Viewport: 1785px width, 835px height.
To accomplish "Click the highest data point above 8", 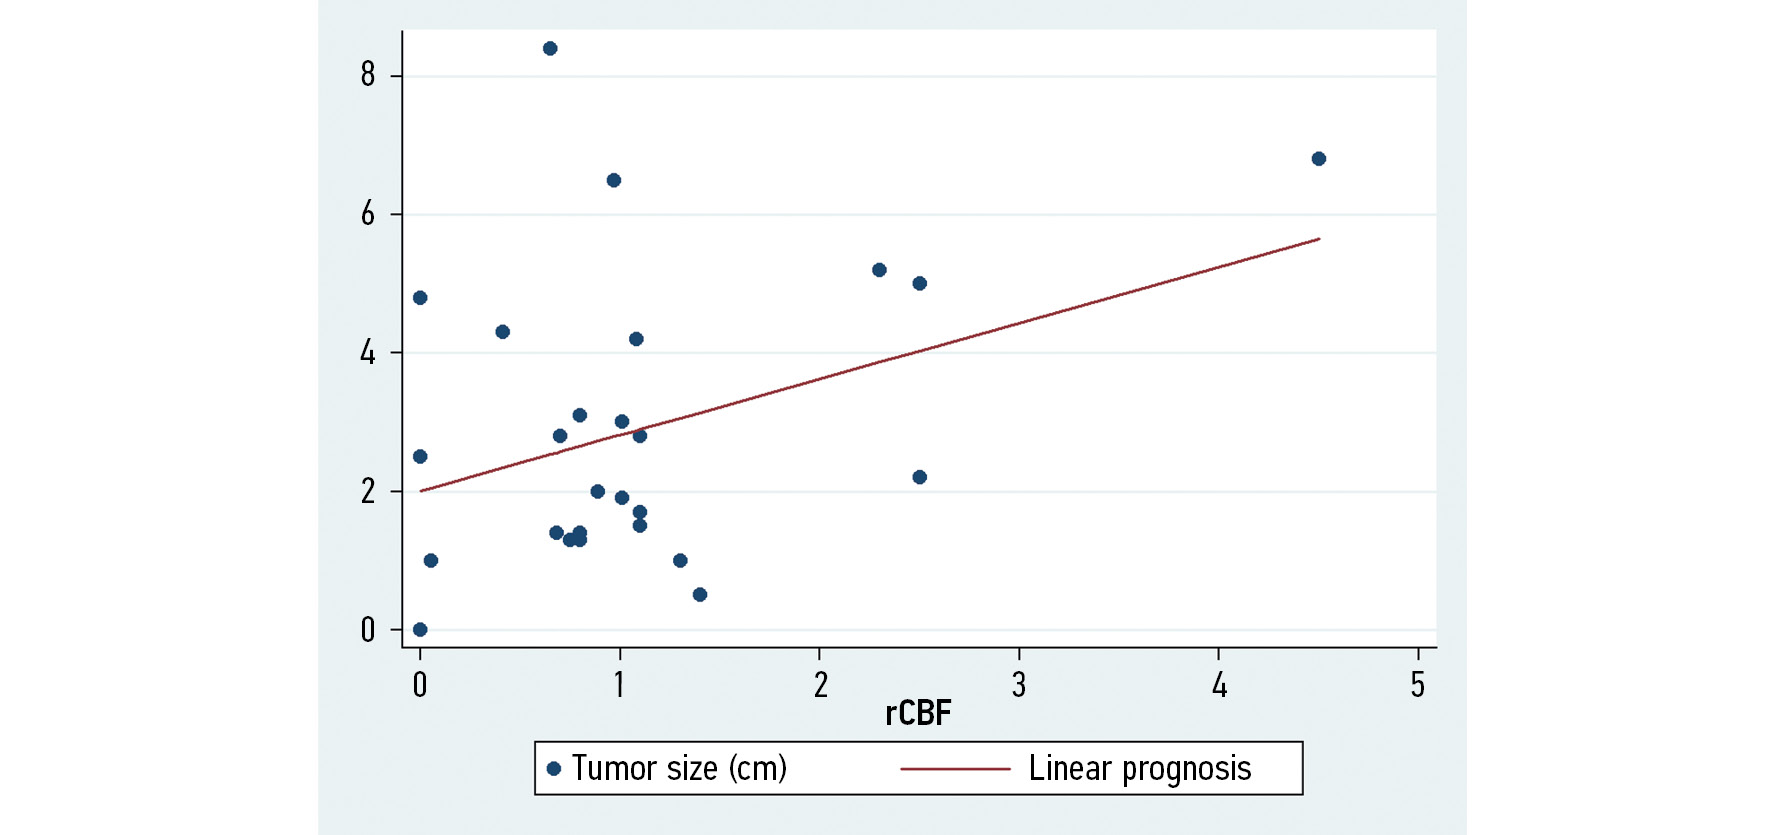I will tap(550, 49).
